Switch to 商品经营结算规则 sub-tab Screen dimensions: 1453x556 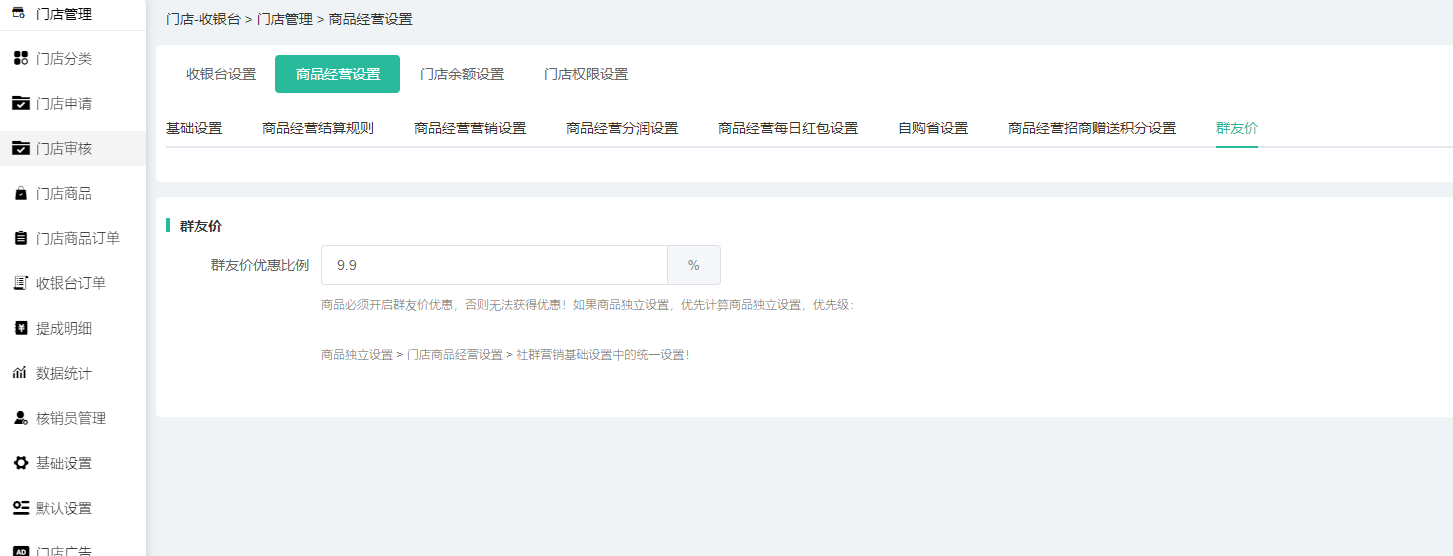[317, 129]
